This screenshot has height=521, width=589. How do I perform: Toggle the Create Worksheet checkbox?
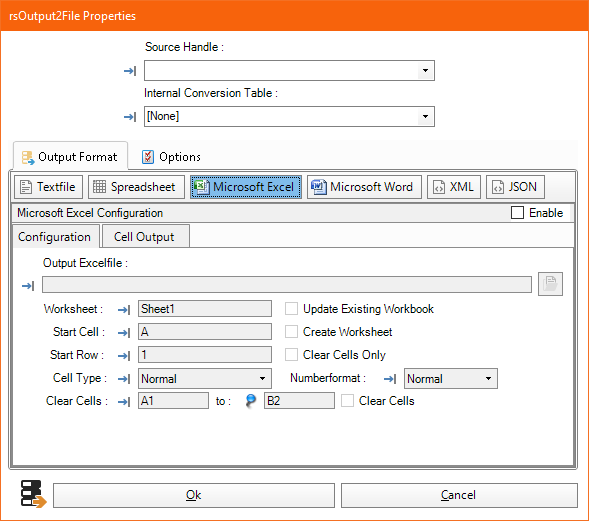291,332
